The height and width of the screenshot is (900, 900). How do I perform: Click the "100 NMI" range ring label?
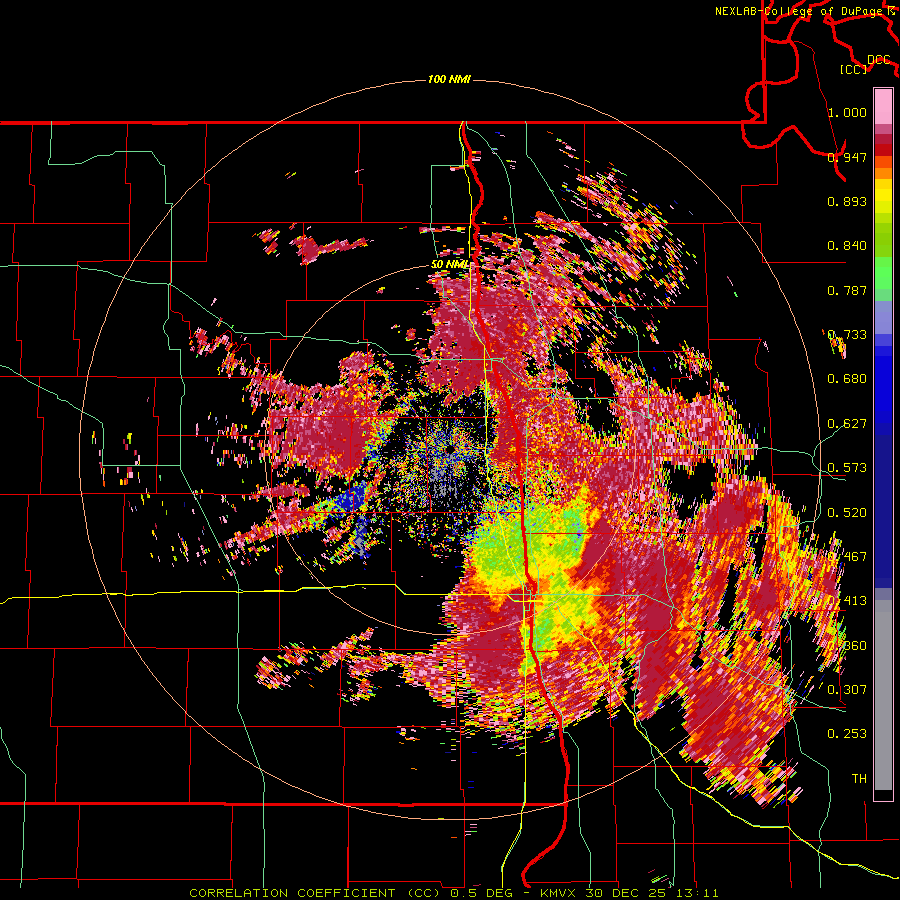[x=449, y=79]
